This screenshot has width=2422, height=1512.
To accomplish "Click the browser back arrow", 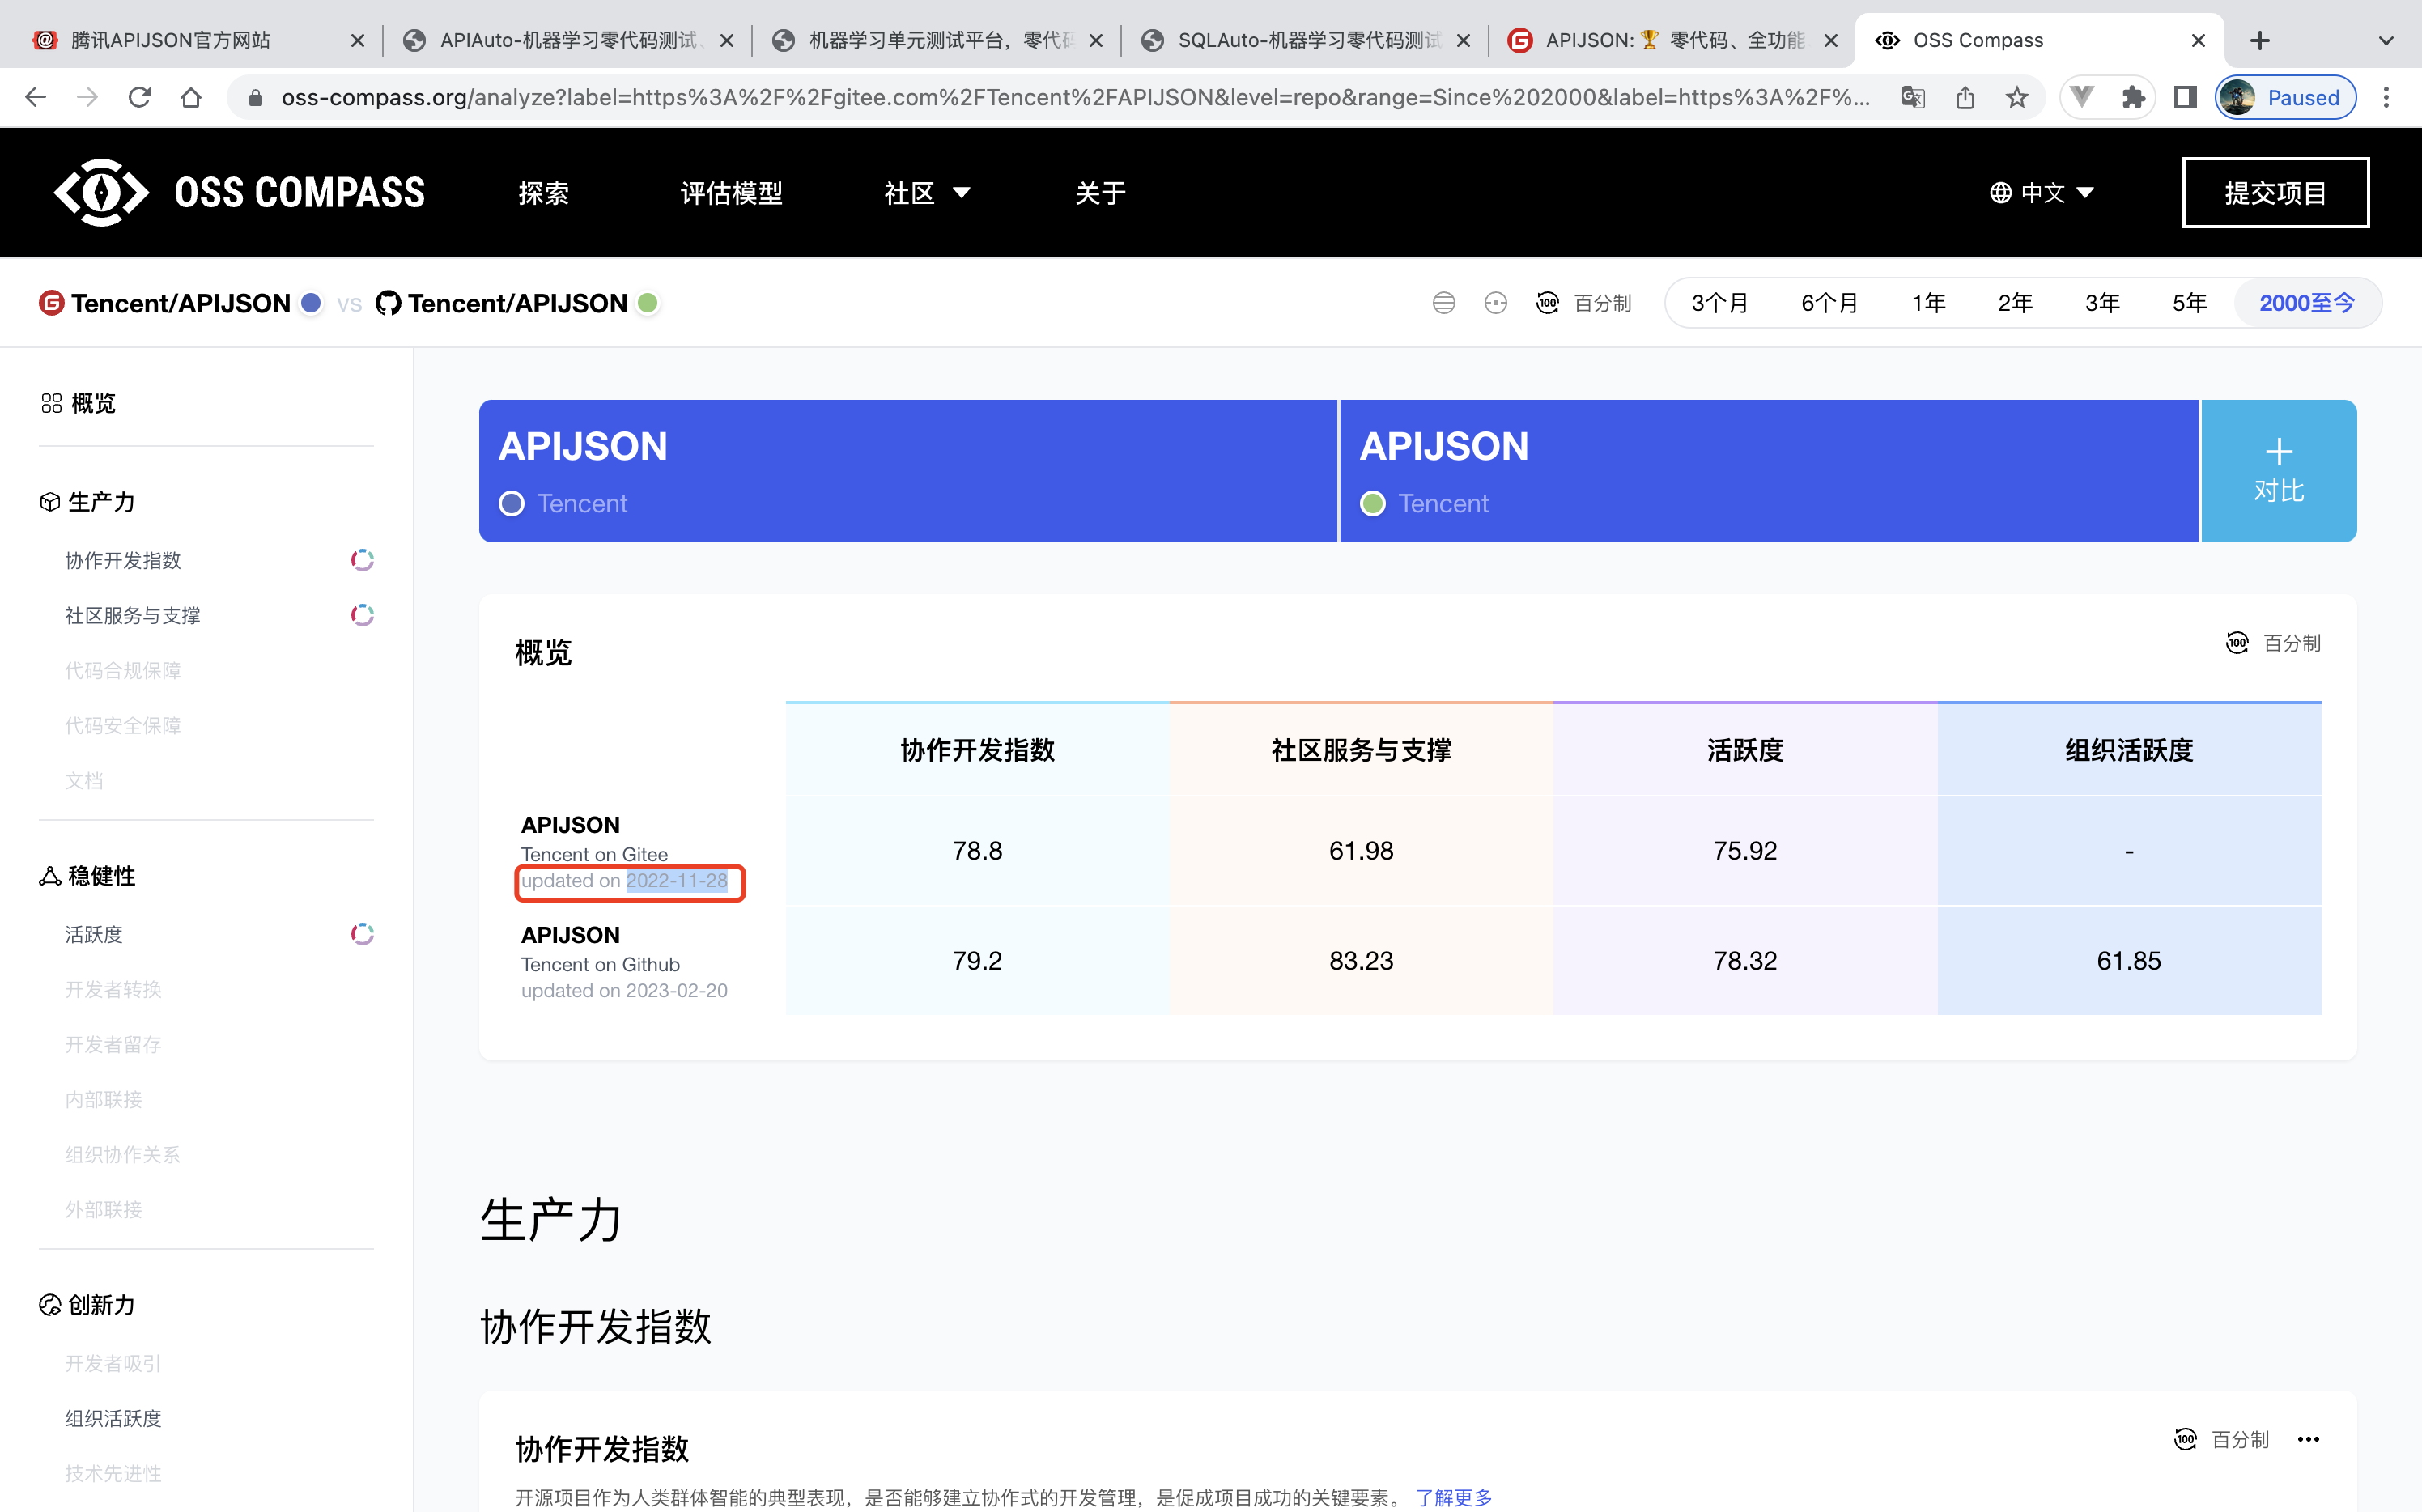I will [36, 97].
